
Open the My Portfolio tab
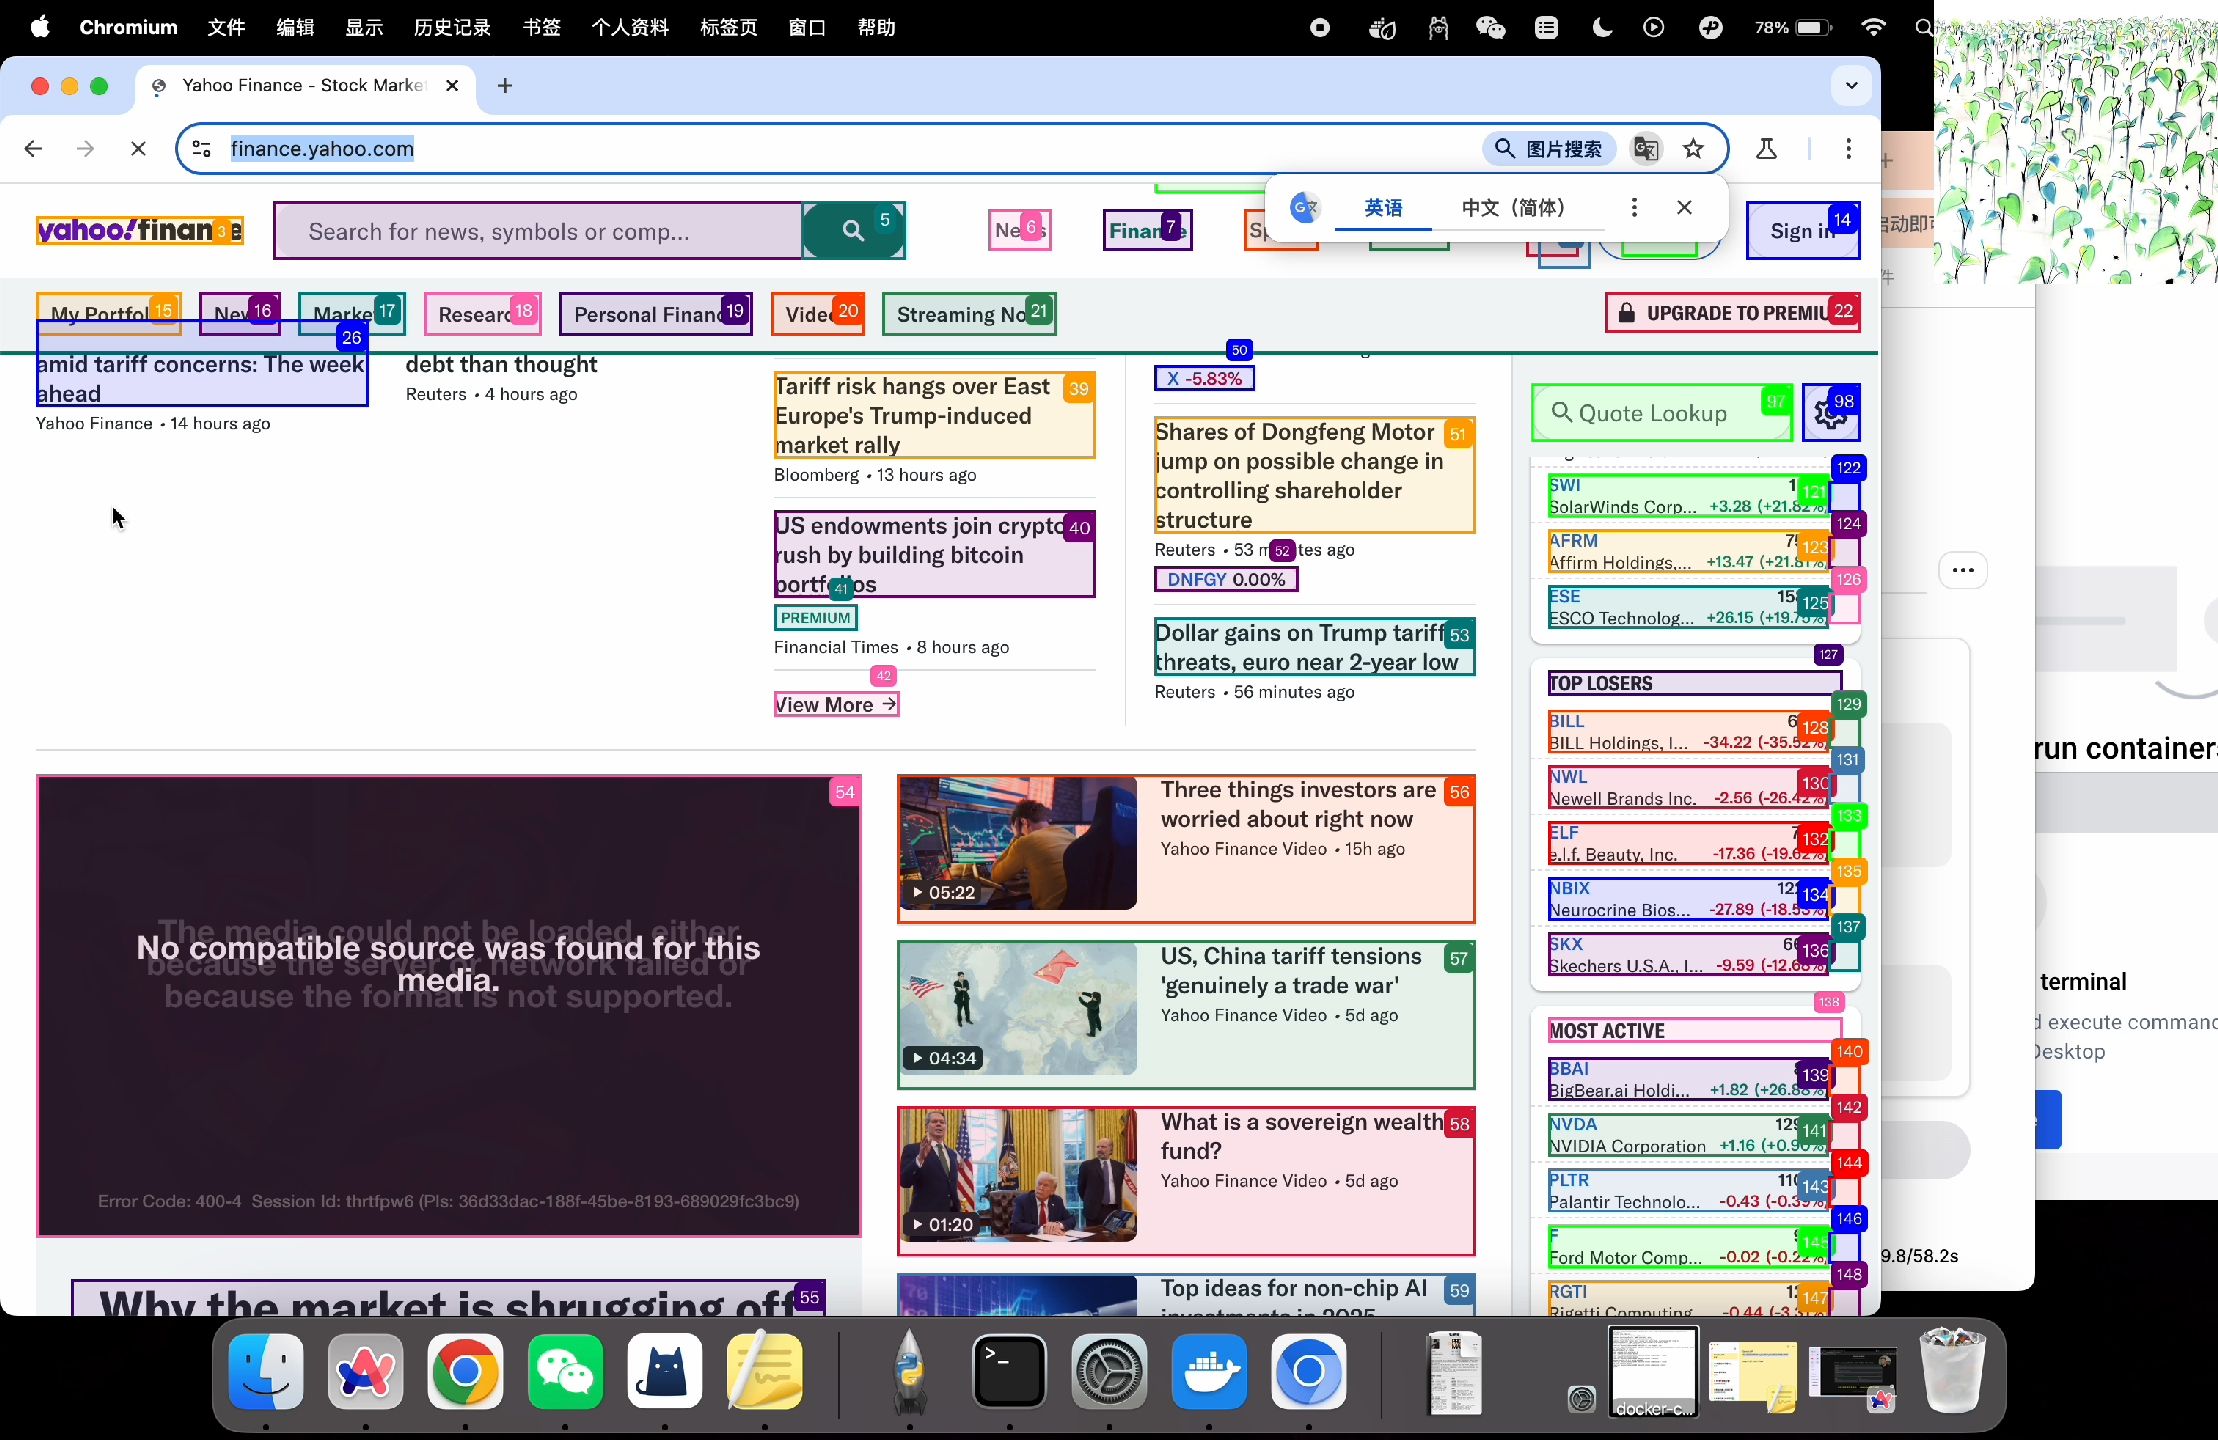(108, 314)
